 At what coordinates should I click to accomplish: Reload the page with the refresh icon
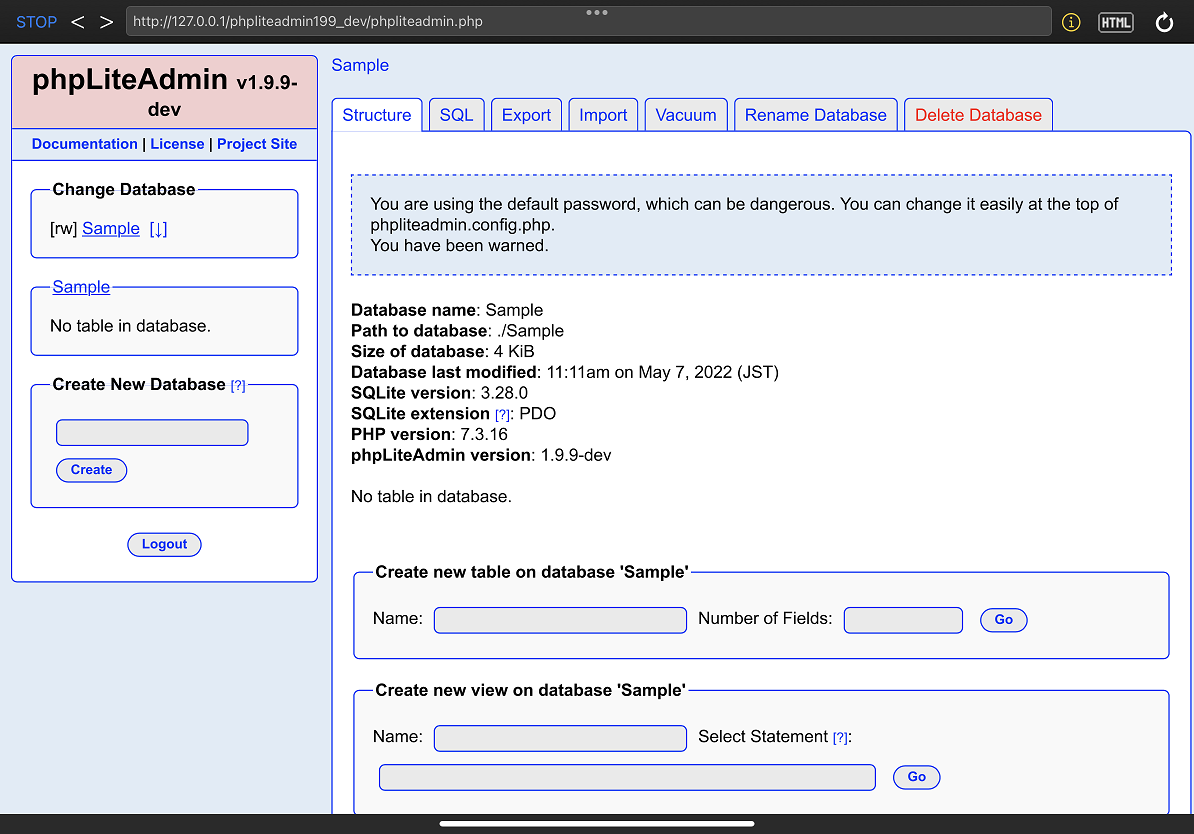click(x=1164, y=22)
